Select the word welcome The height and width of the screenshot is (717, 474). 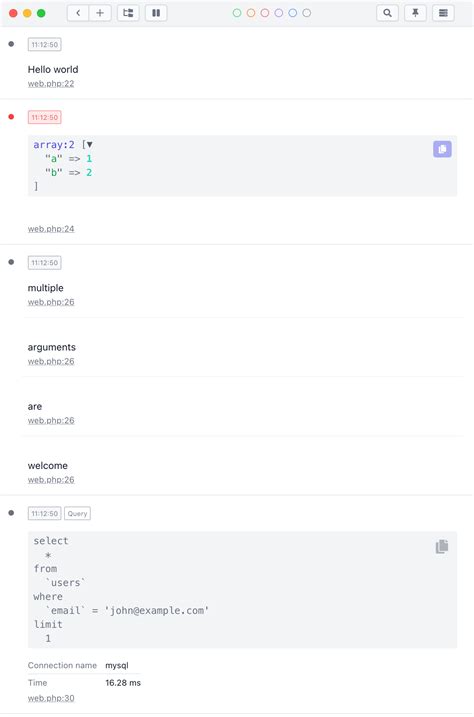[48, 466]
